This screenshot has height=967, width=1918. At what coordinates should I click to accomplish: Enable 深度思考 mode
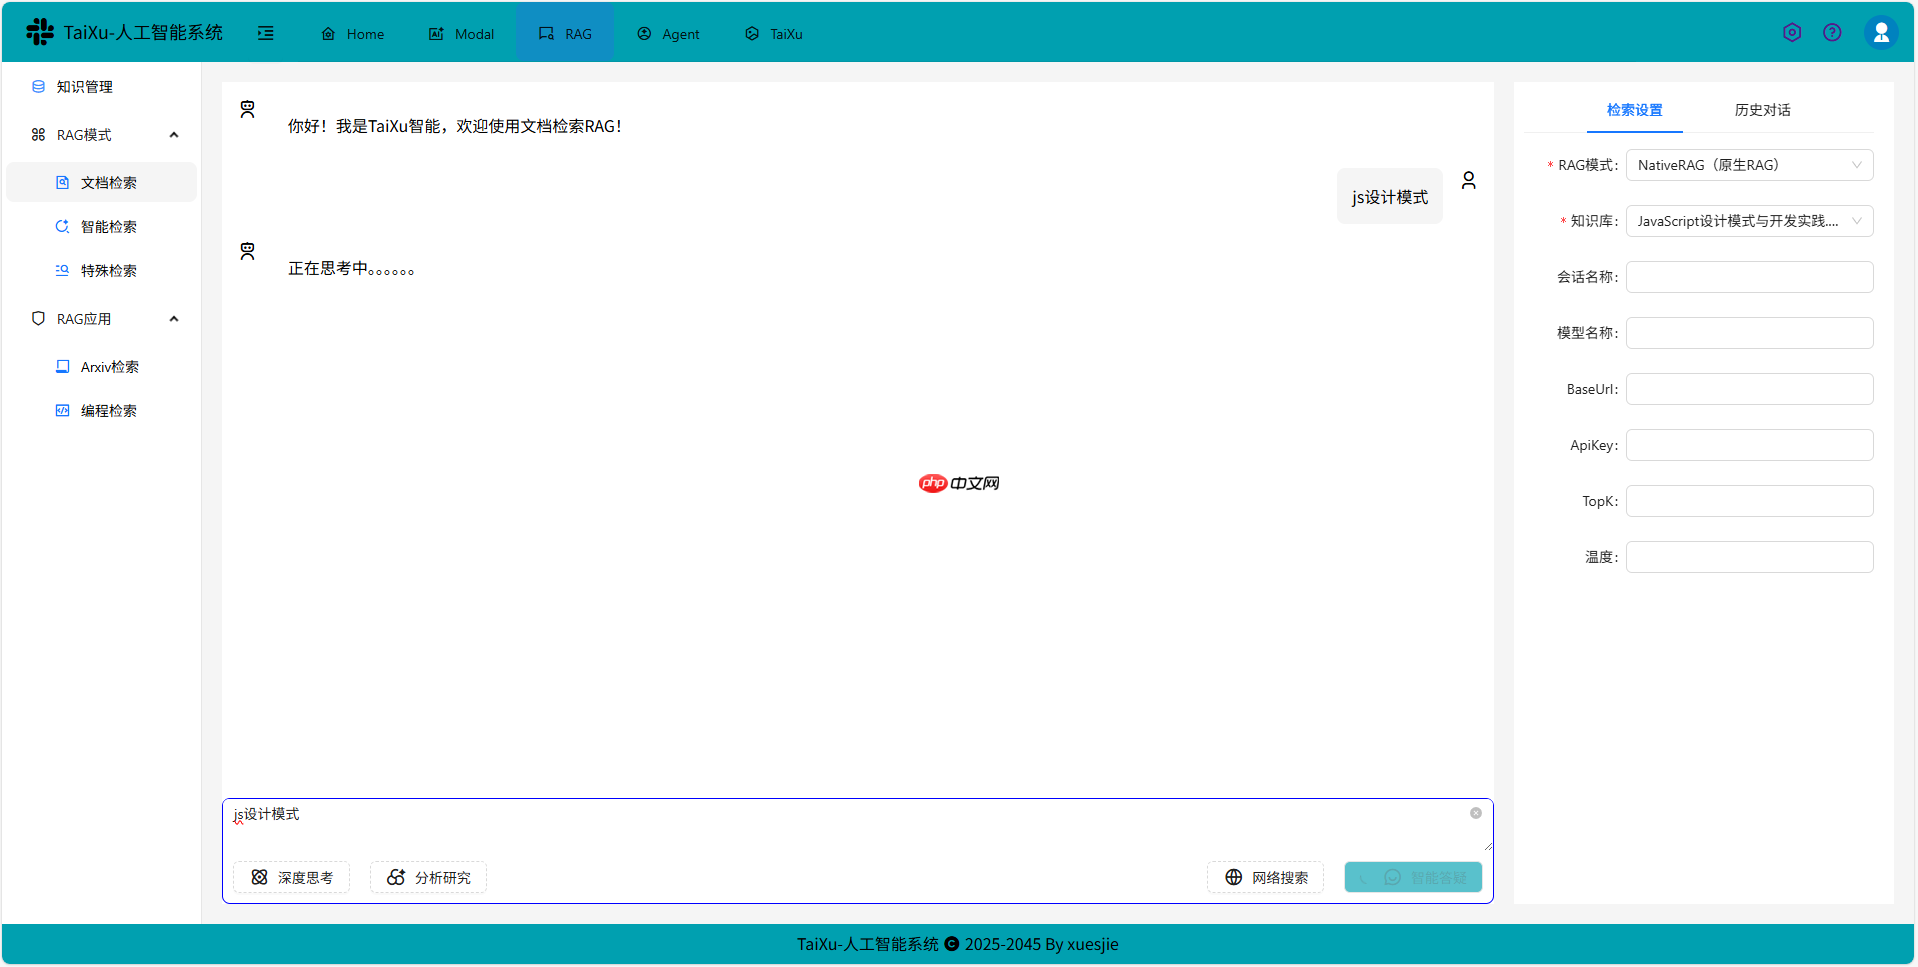(291, 877)
